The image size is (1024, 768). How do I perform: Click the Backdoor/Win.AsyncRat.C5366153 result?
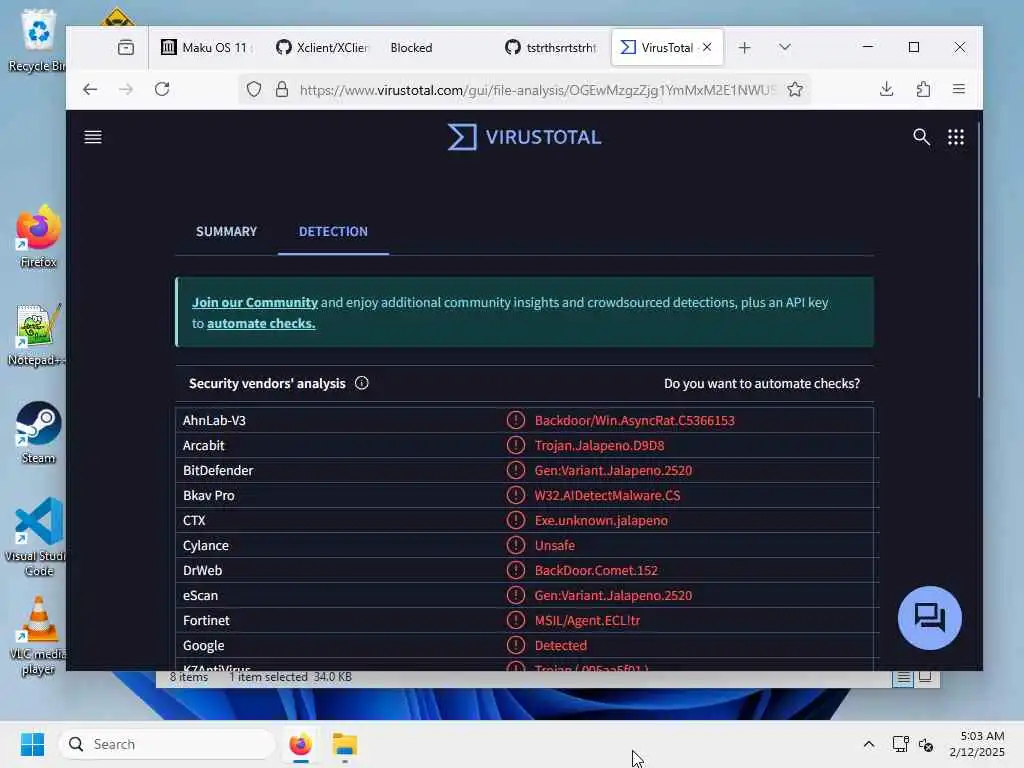tap(634, 420)
